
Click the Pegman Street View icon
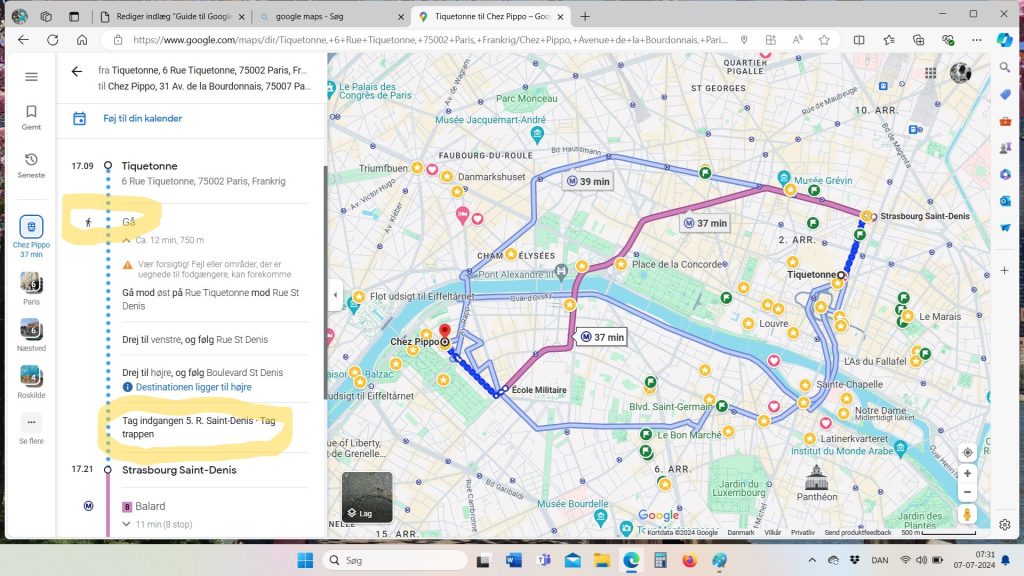coord(966,514)
